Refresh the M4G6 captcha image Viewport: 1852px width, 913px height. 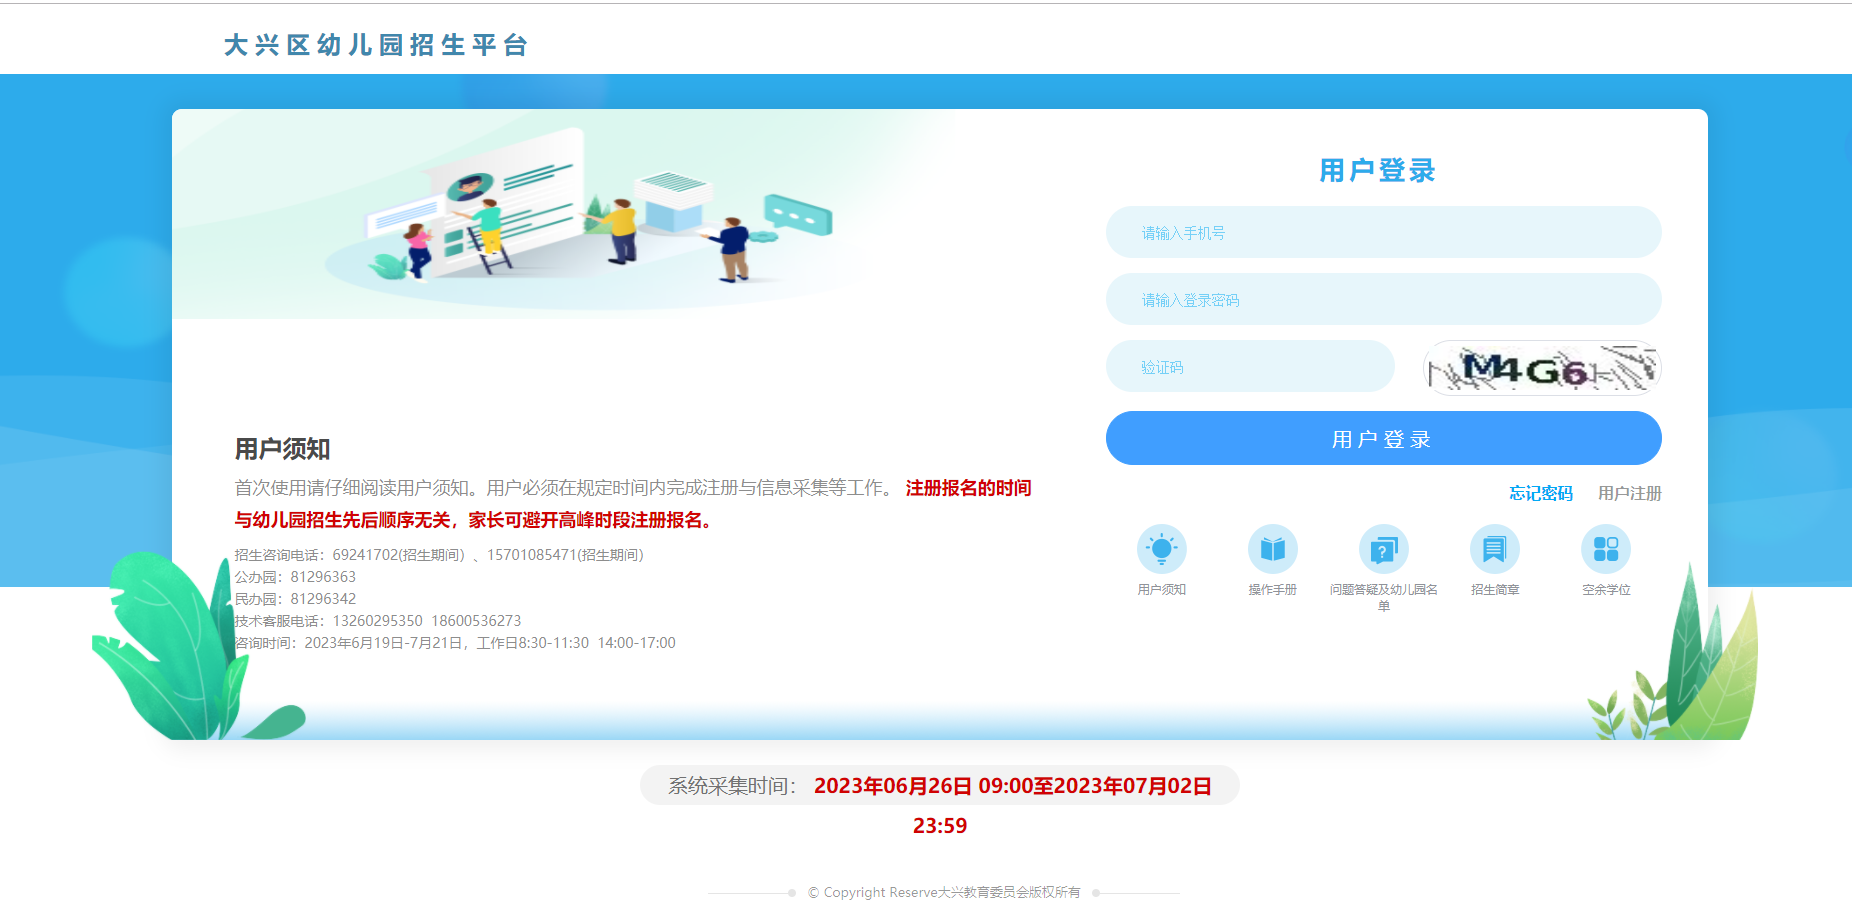point(1541,368)
